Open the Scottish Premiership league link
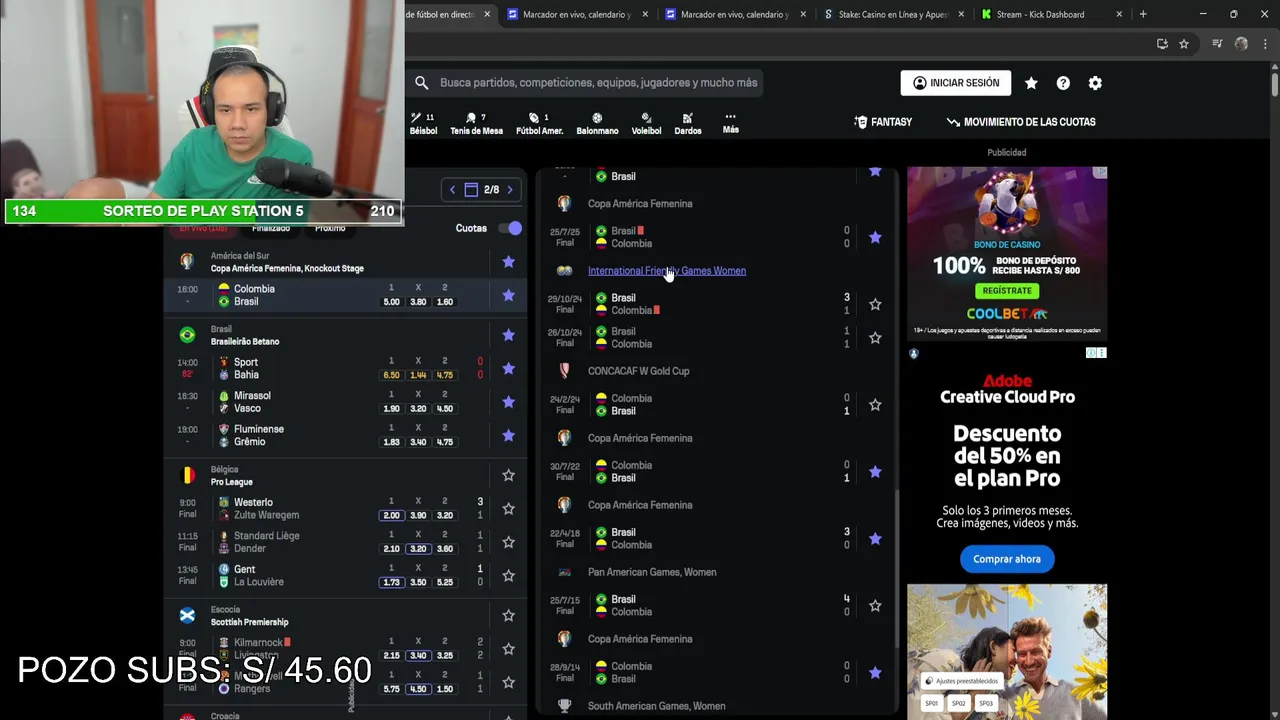Screen dimensions: 1280x720 coord(249,622)
